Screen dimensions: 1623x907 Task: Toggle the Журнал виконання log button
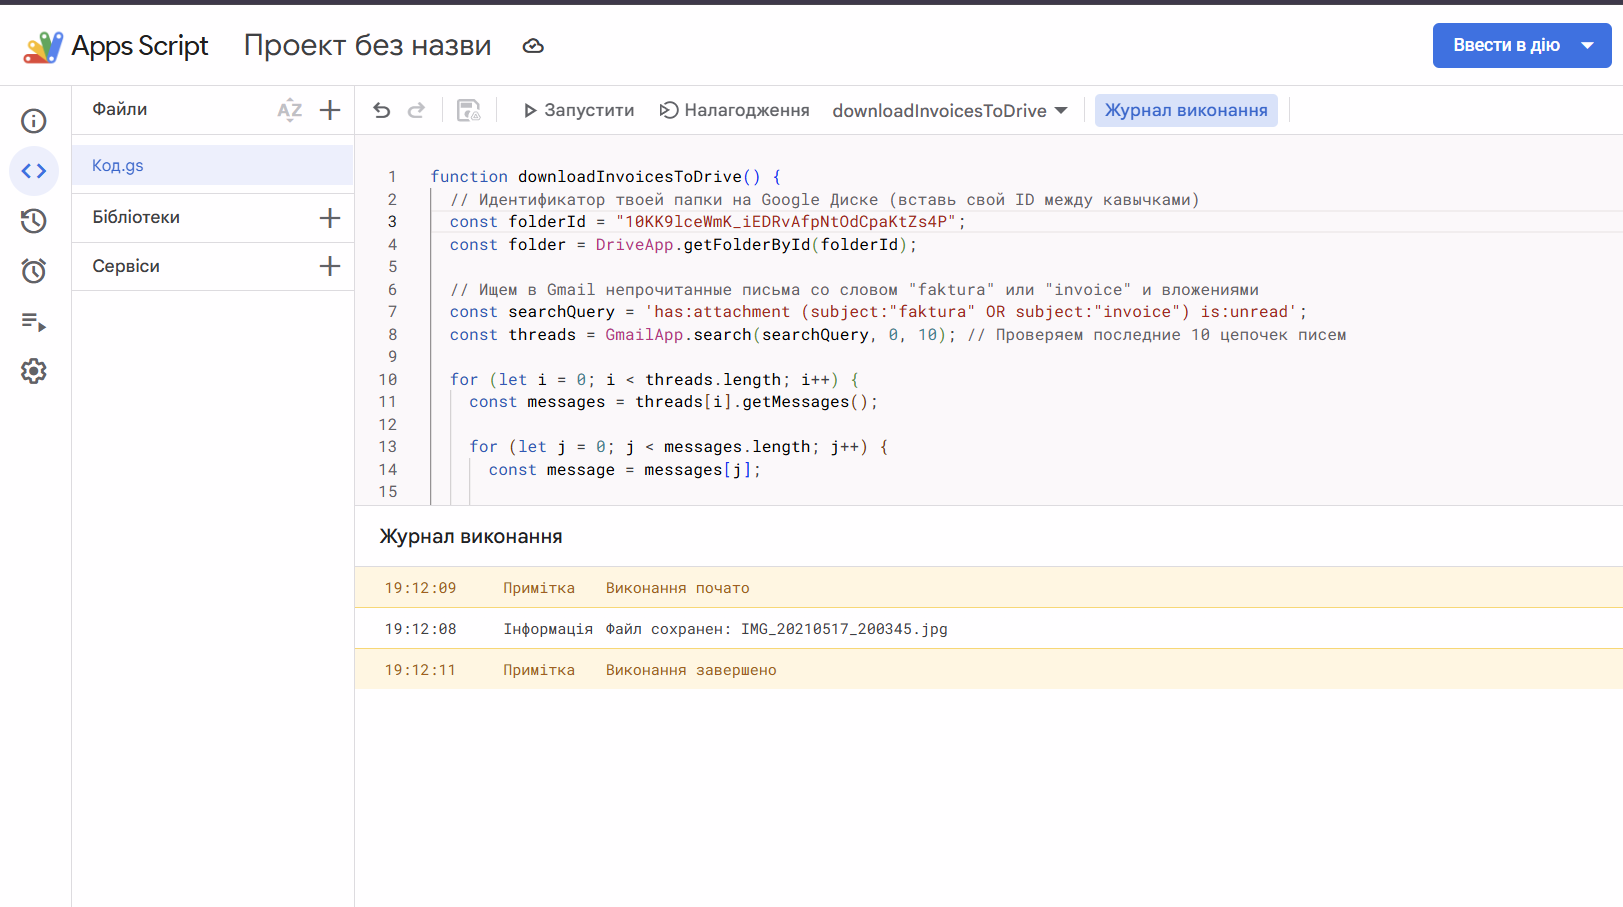coord(1186,110)
